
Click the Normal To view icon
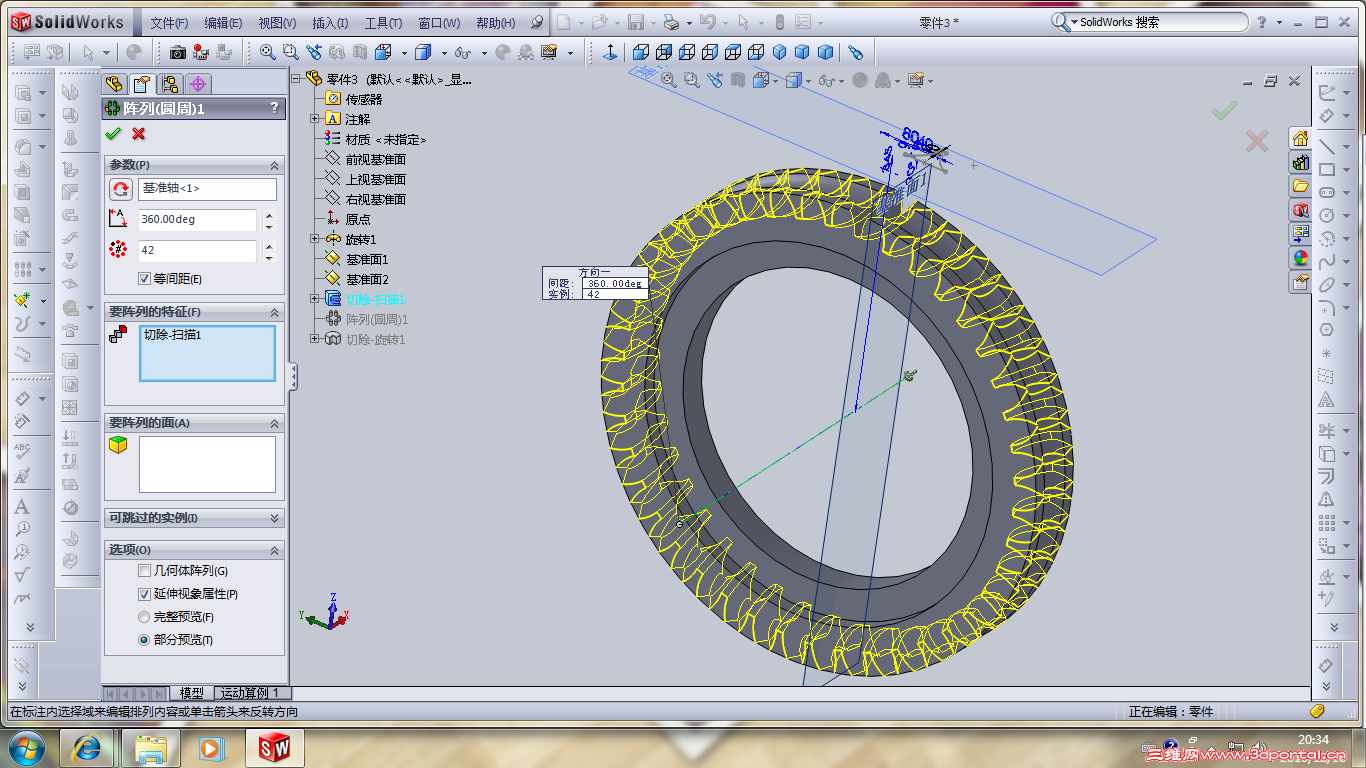pos(611,52)
